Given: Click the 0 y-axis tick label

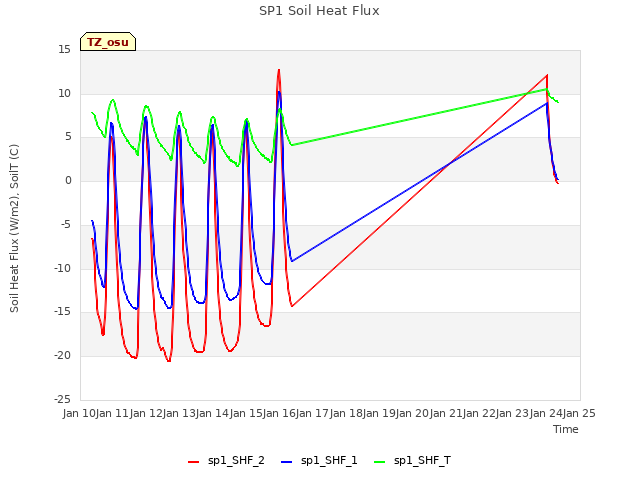Looking at the screenshot, I should [68, 181].
